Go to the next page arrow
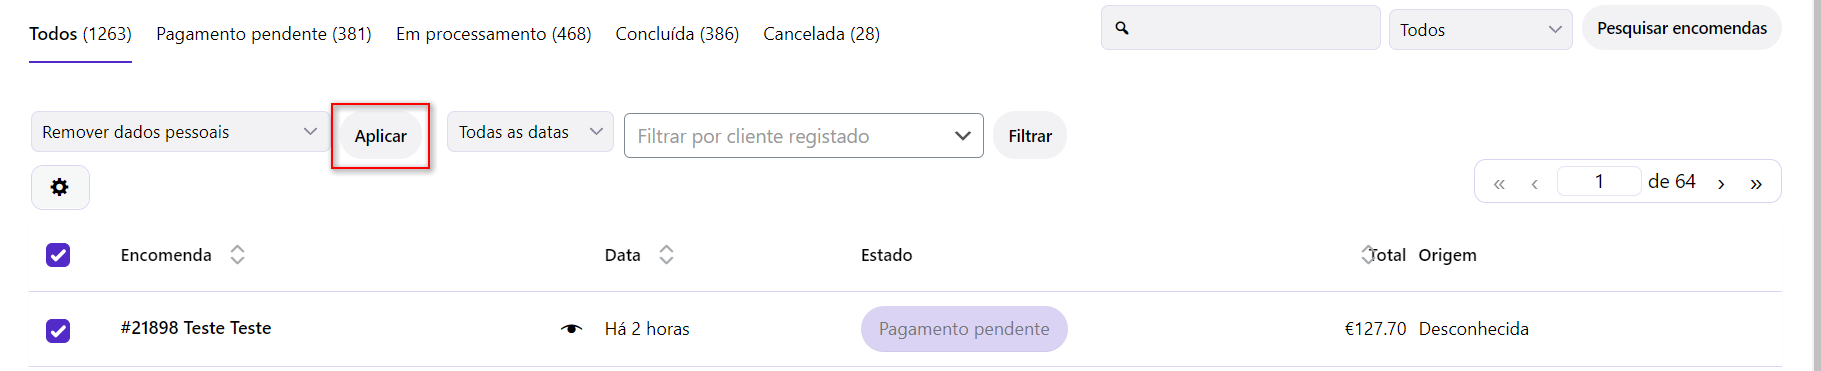 coord(1721,183)
